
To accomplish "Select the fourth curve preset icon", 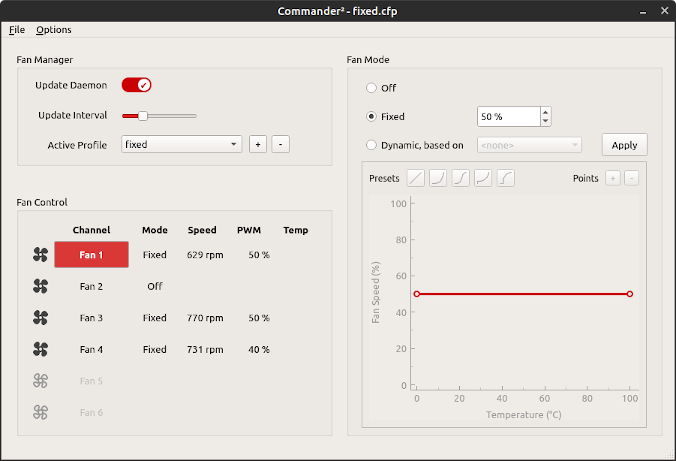I will point(483,178).
